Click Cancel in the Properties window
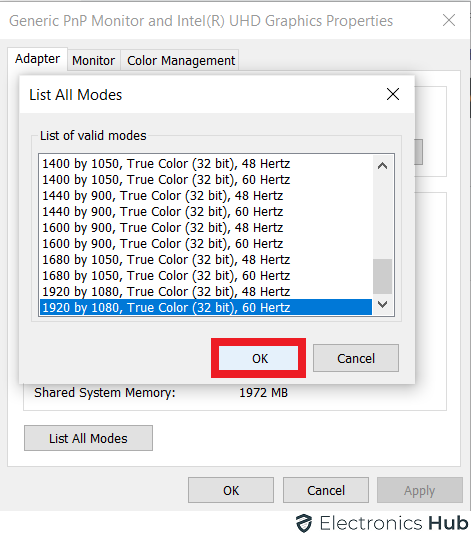 coord(326,490)
